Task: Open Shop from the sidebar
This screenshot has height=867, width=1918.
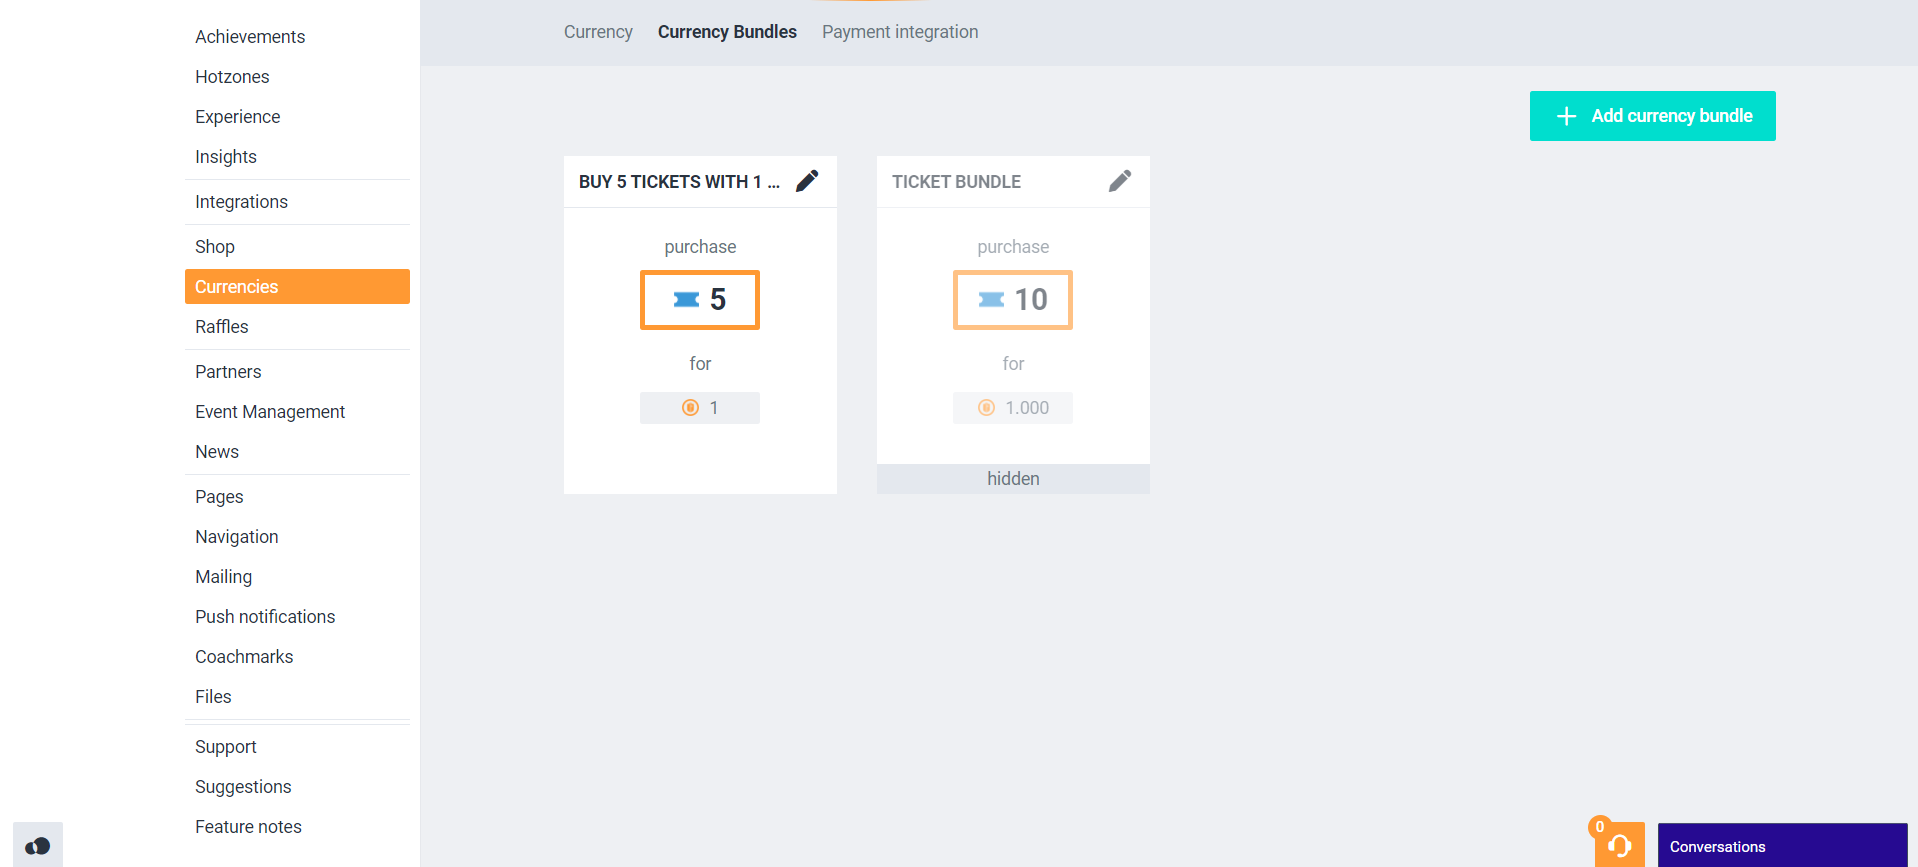Action: [x=215, y=247]
